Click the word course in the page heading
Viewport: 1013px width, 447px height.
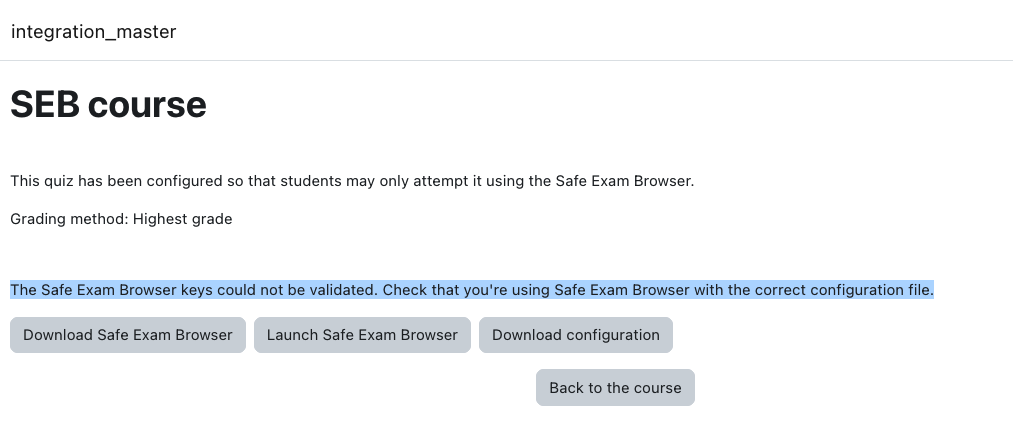[147, 104]
